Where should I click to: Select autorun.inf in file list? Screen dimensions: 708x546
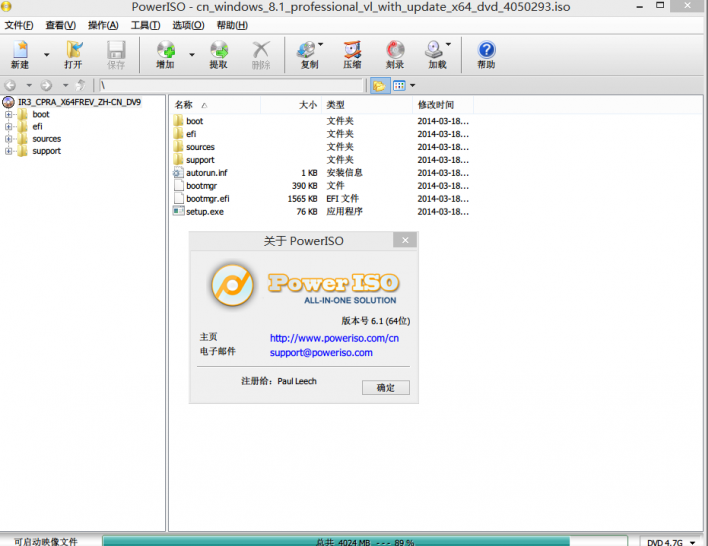(x=207, y=173)
